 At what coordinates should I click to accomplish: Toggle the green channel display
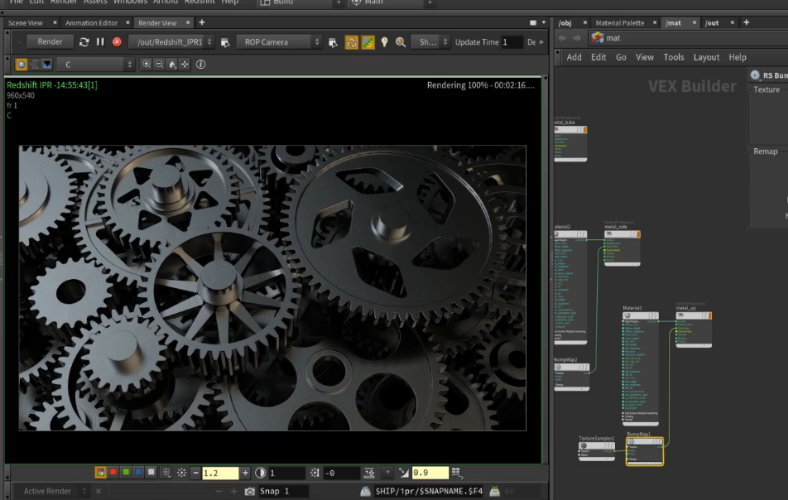[x=125, y=473]
